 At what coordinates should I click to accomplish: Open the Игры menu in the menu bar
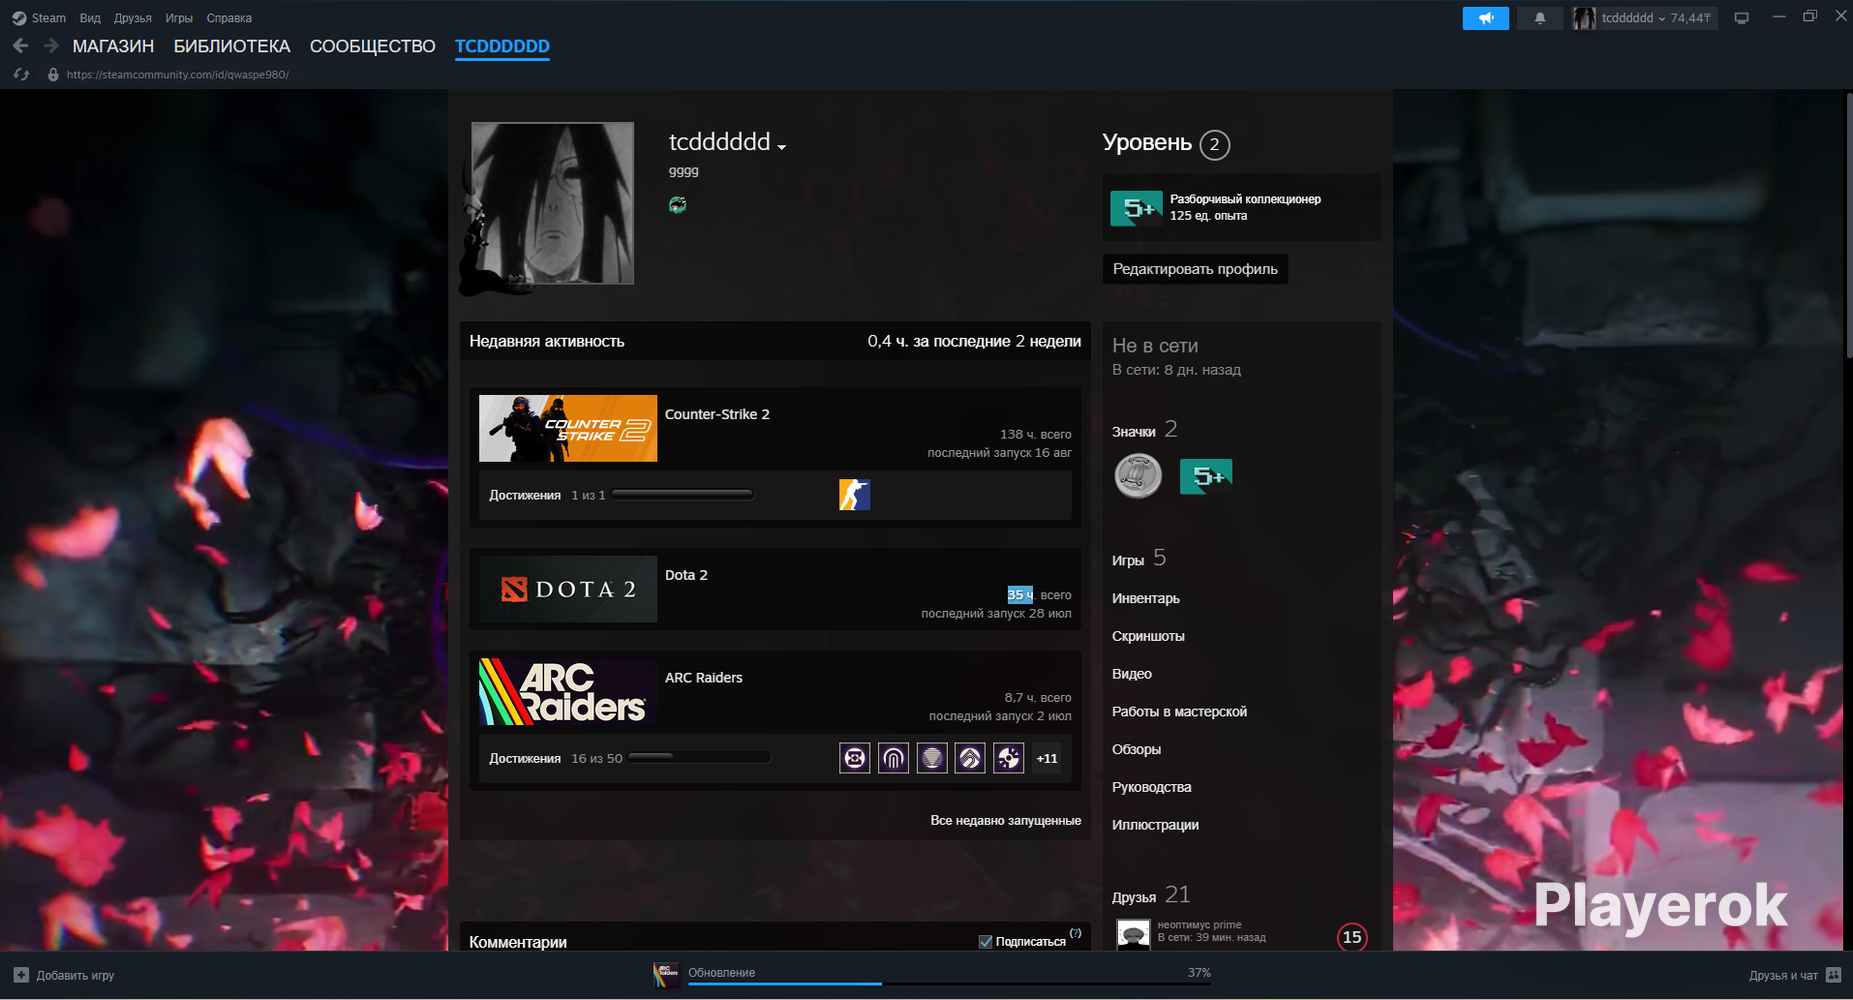point(179,18)
